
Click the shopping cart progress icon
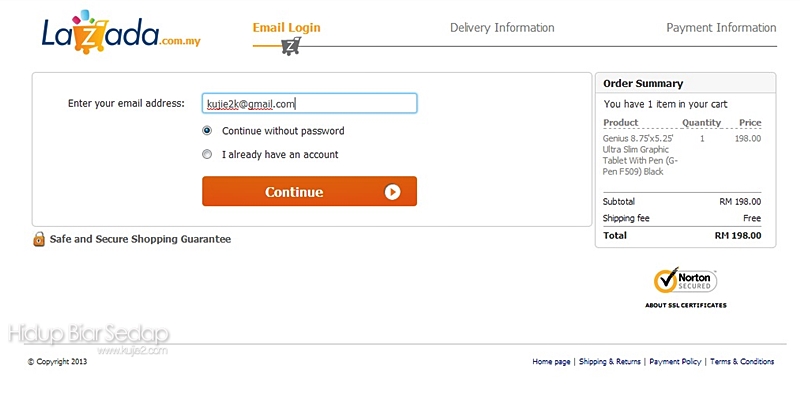[x=290, y=46]
